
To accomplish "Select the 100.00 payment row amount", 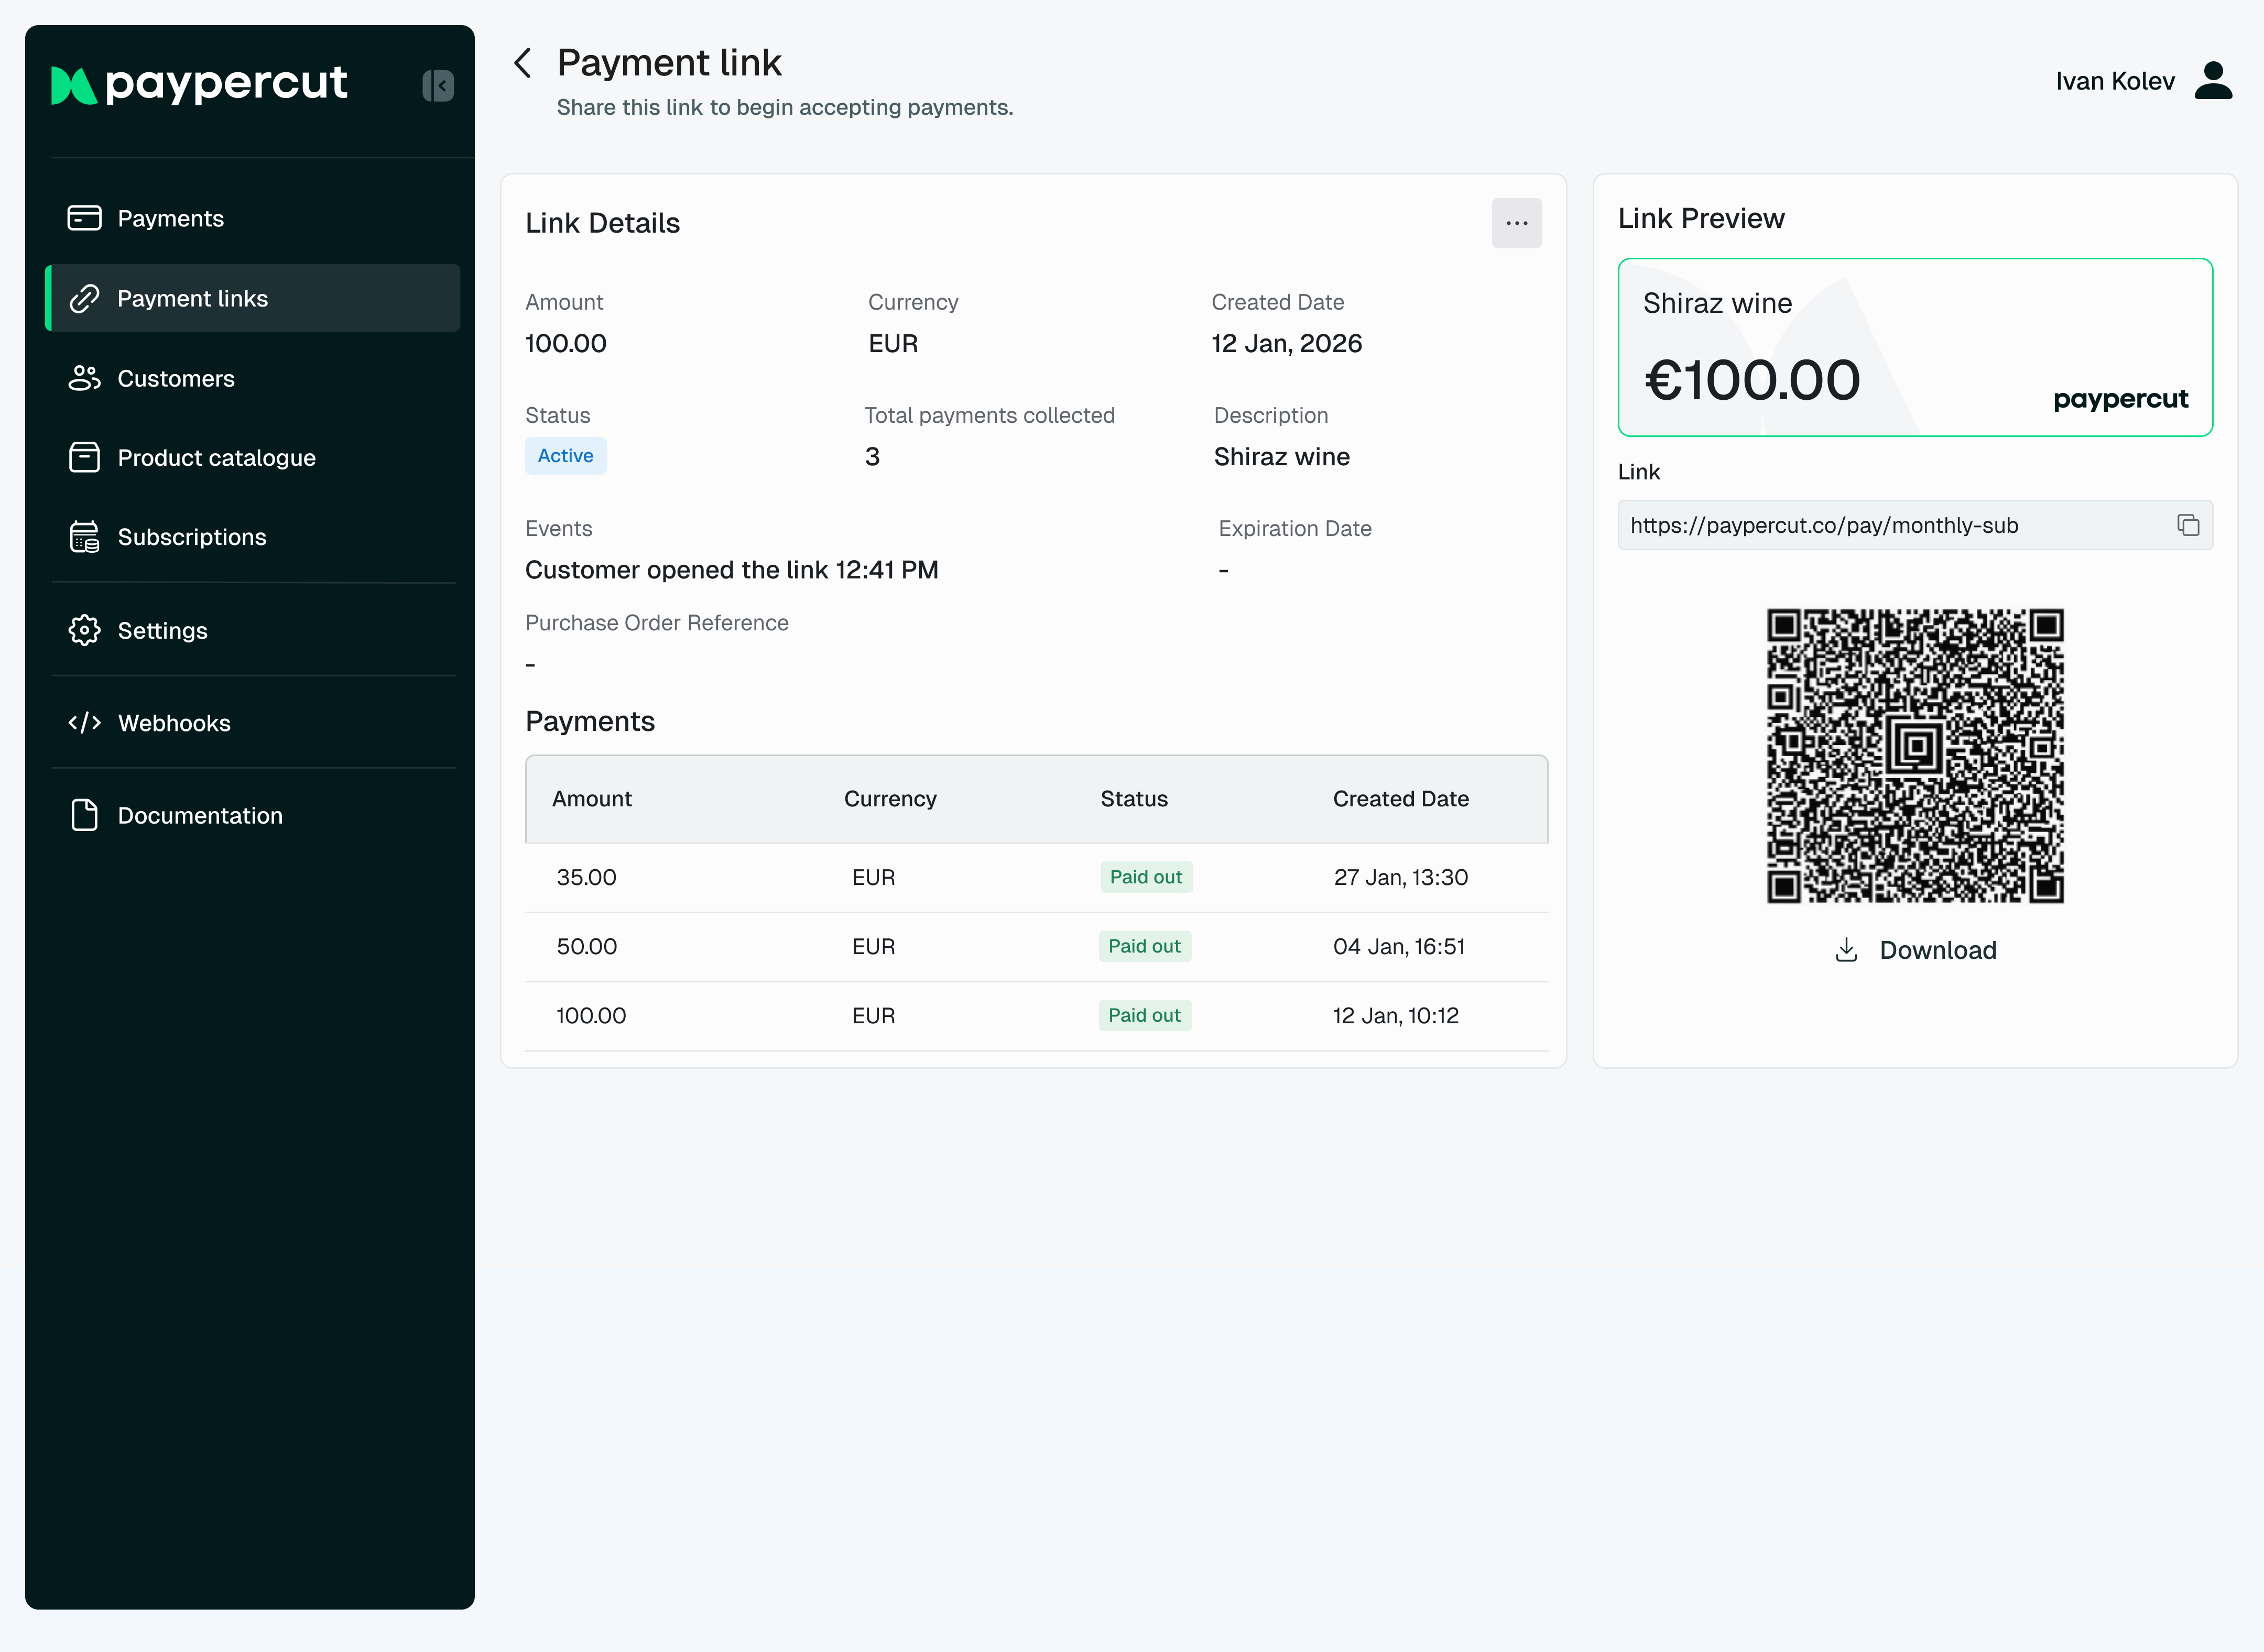I will (591, 1015).
